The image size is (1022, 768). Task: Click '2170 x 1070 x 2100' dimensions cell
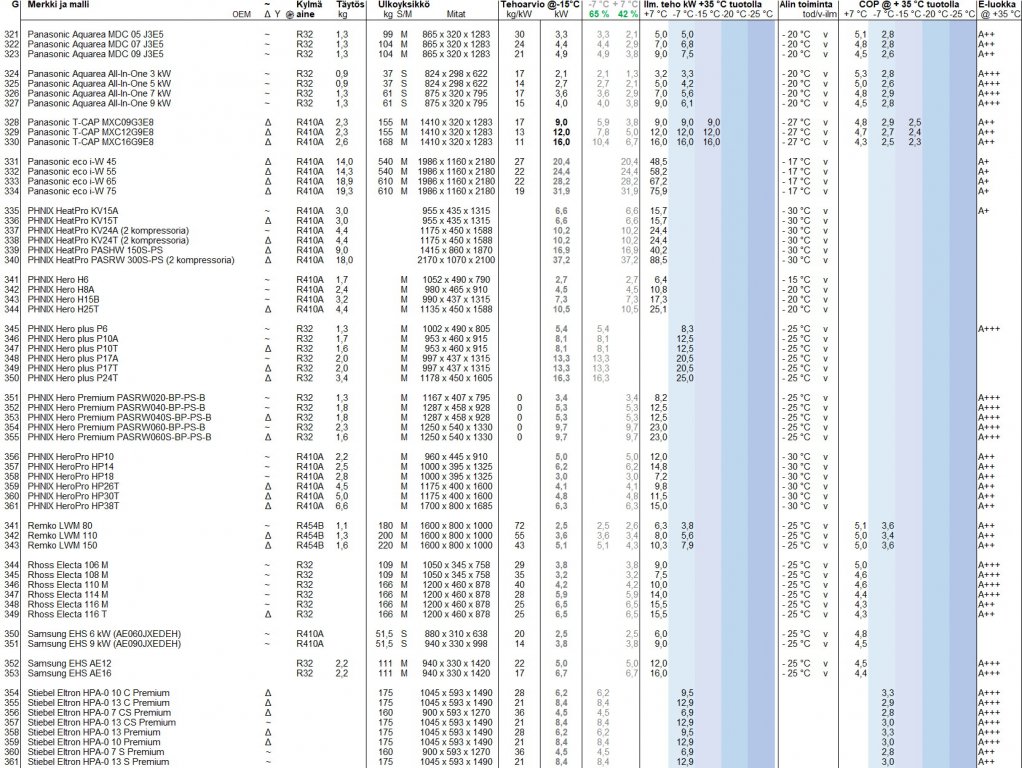[456, 259]
